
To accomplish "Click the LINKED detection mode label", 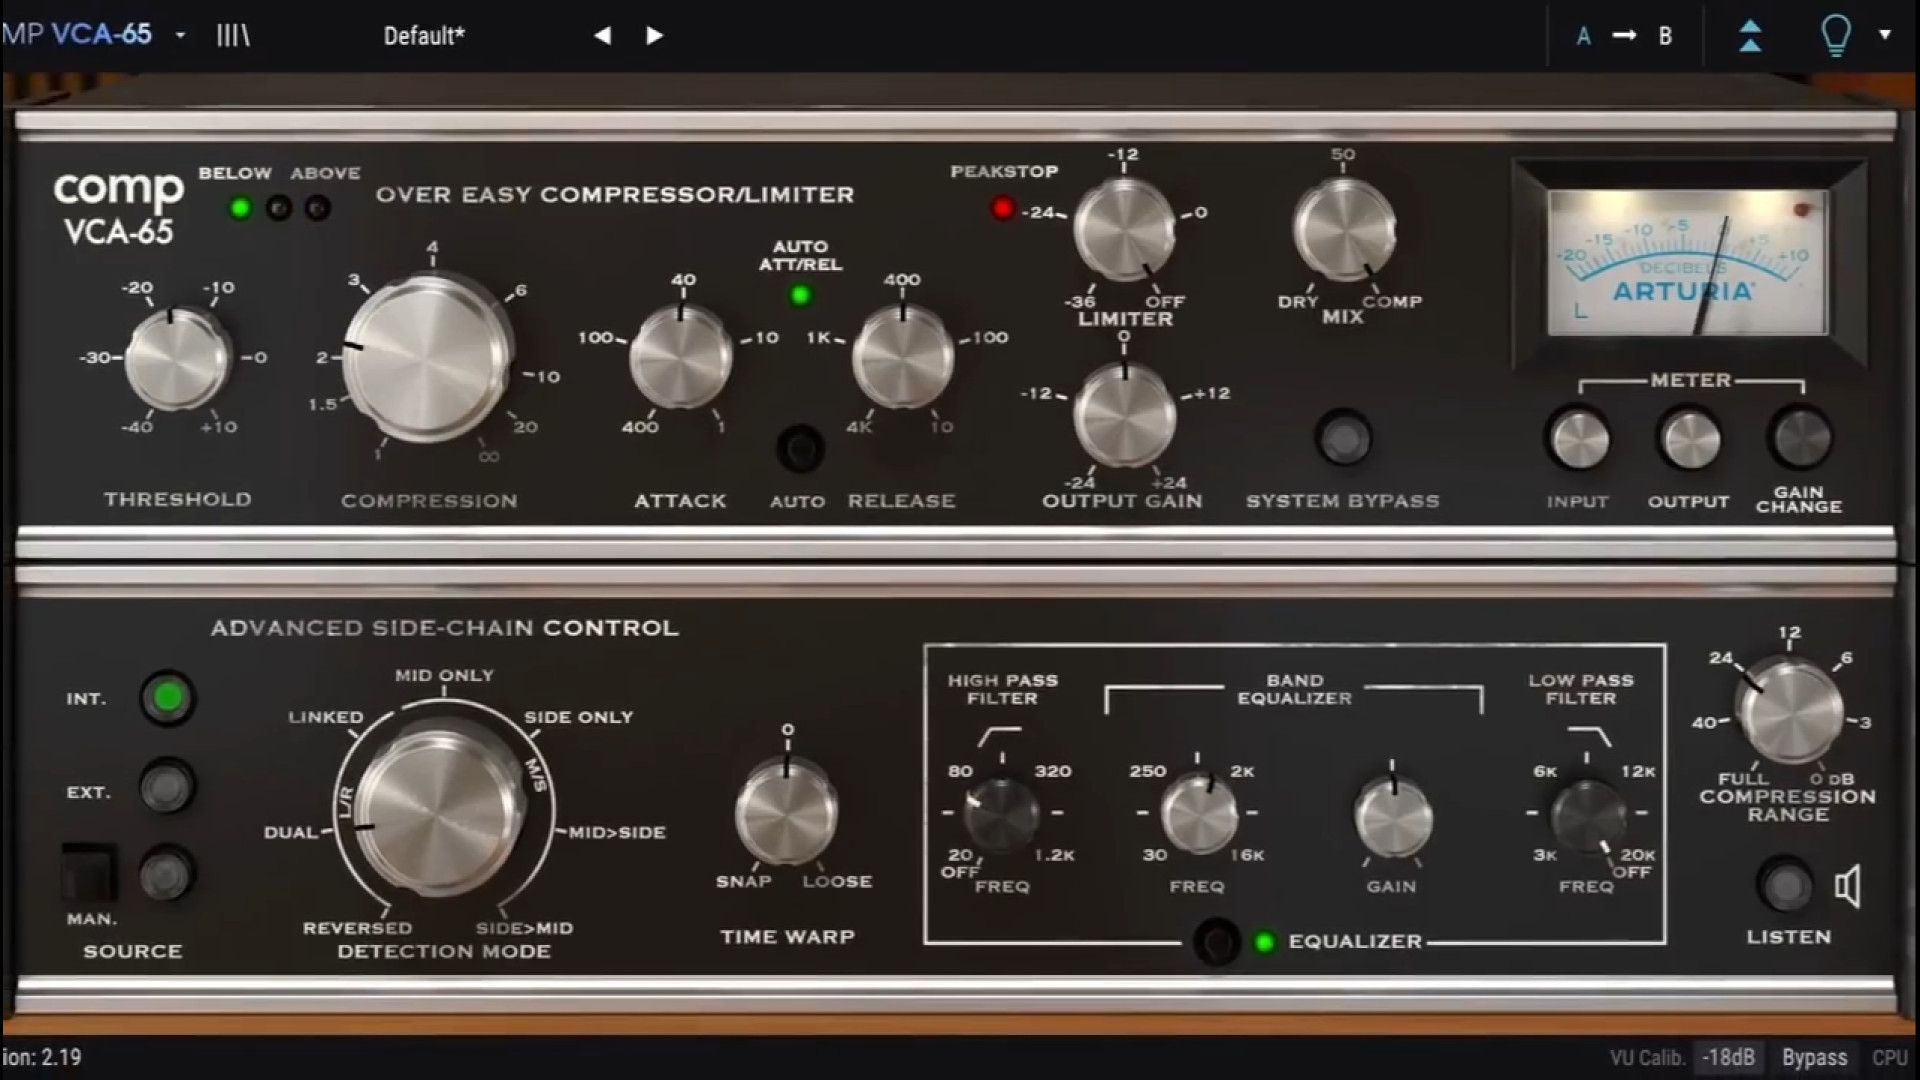I will pos(326,718).
